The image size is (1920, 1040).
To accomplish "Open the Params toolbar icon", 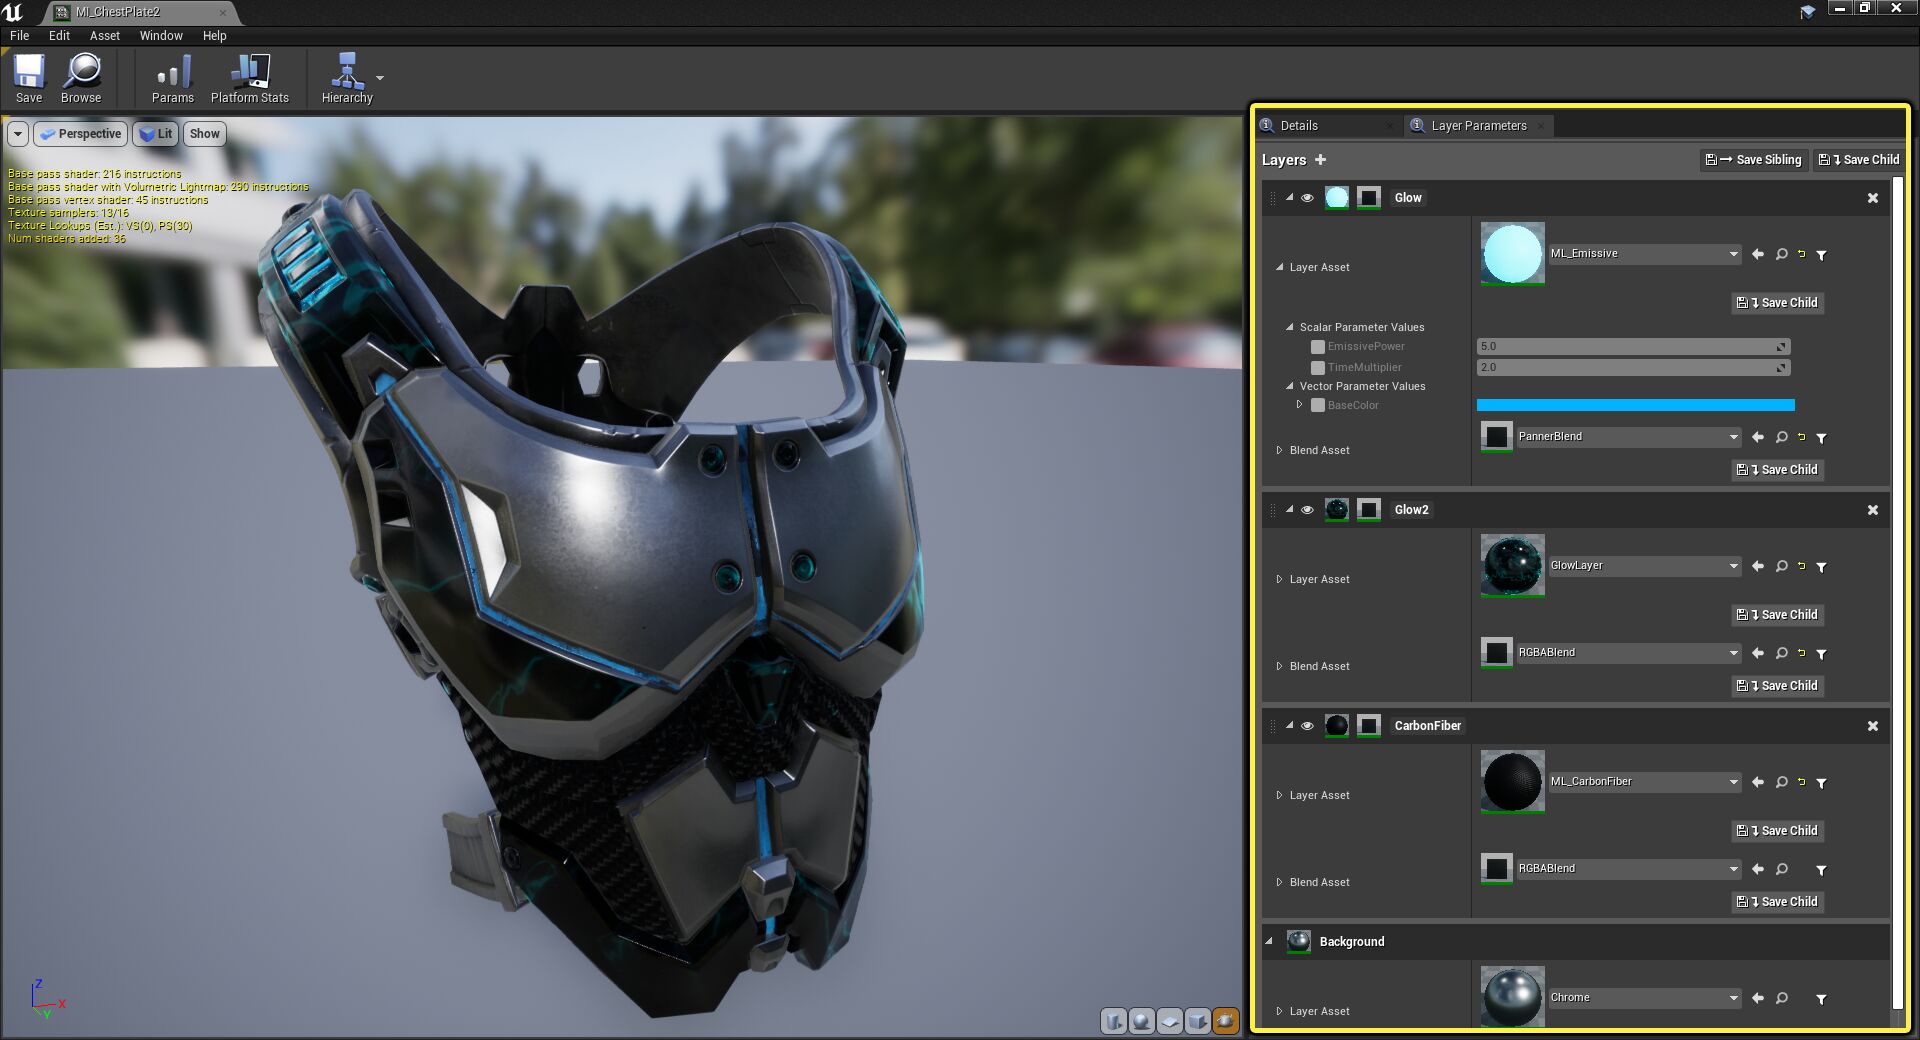I will 172,78.
